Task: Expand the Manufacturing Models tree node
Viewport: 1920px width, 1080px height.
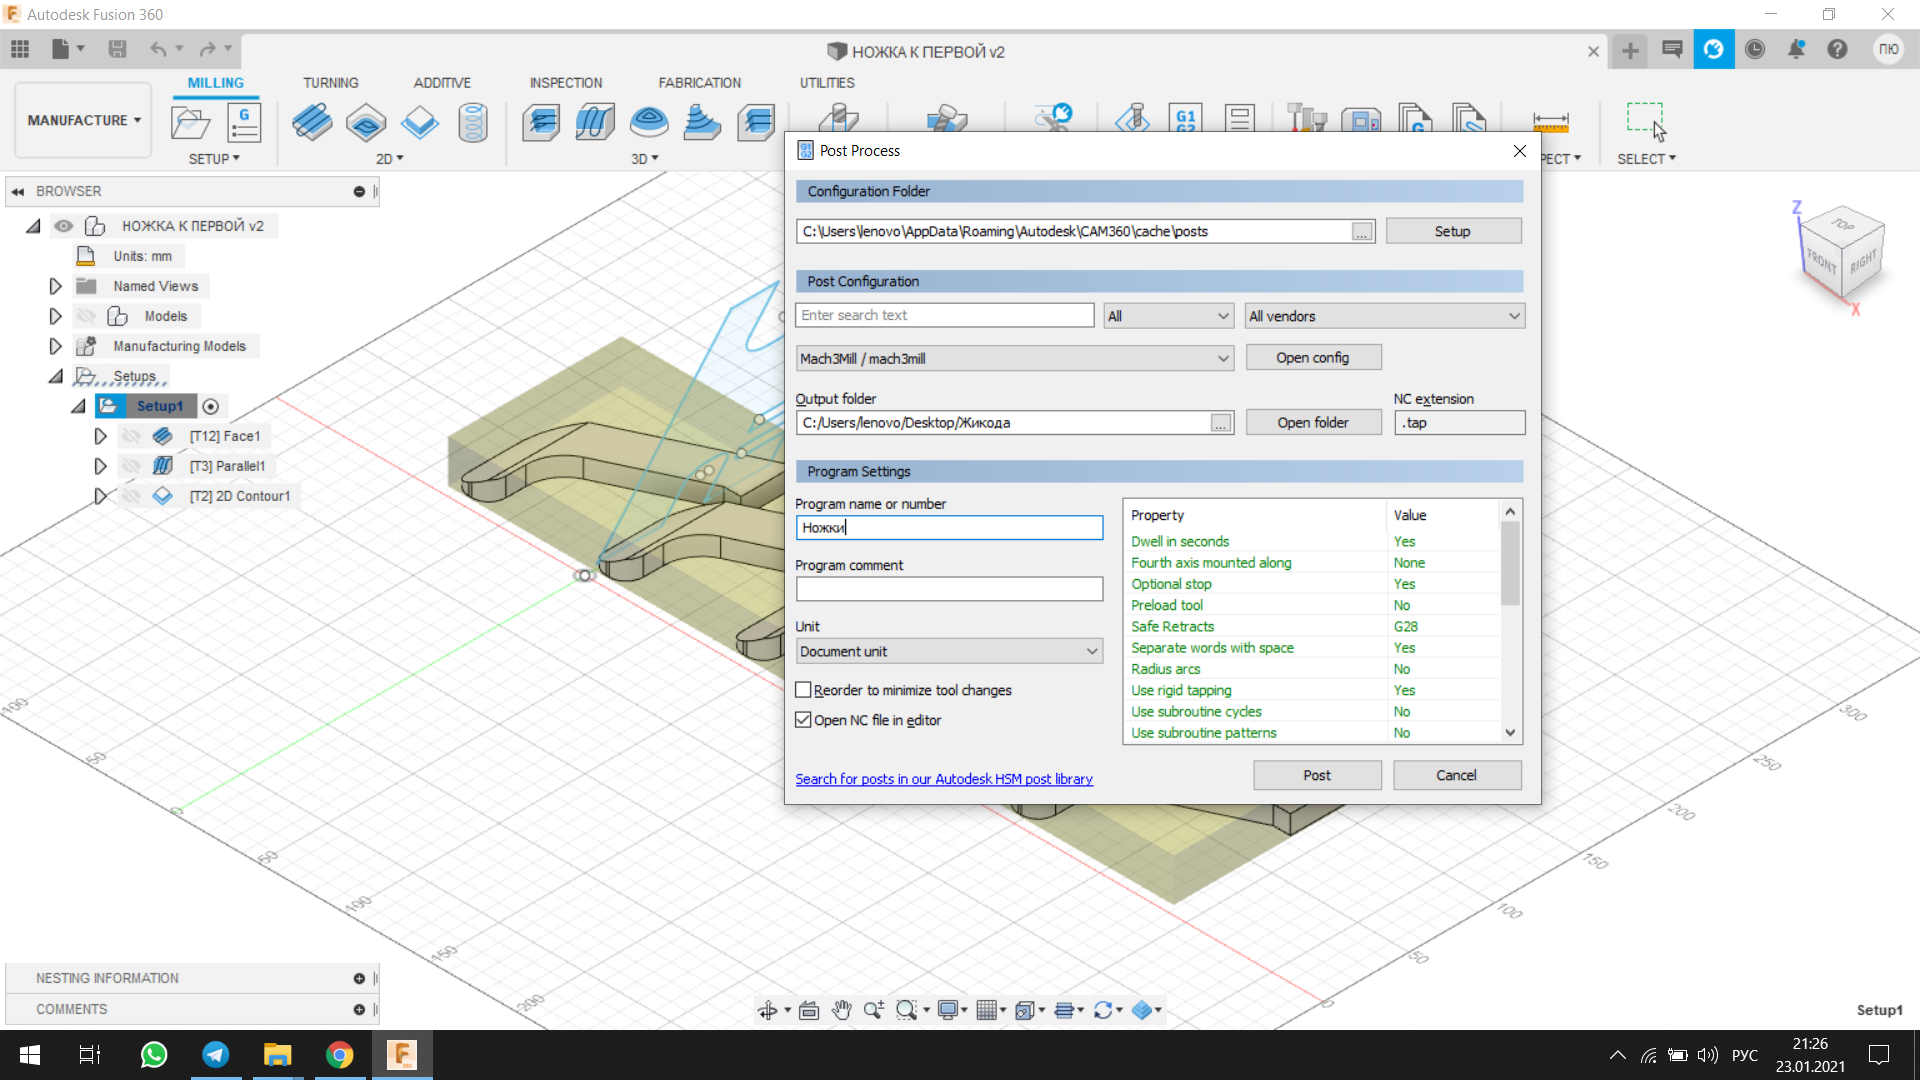Action: pyautogui.click(x=55, y=346)
